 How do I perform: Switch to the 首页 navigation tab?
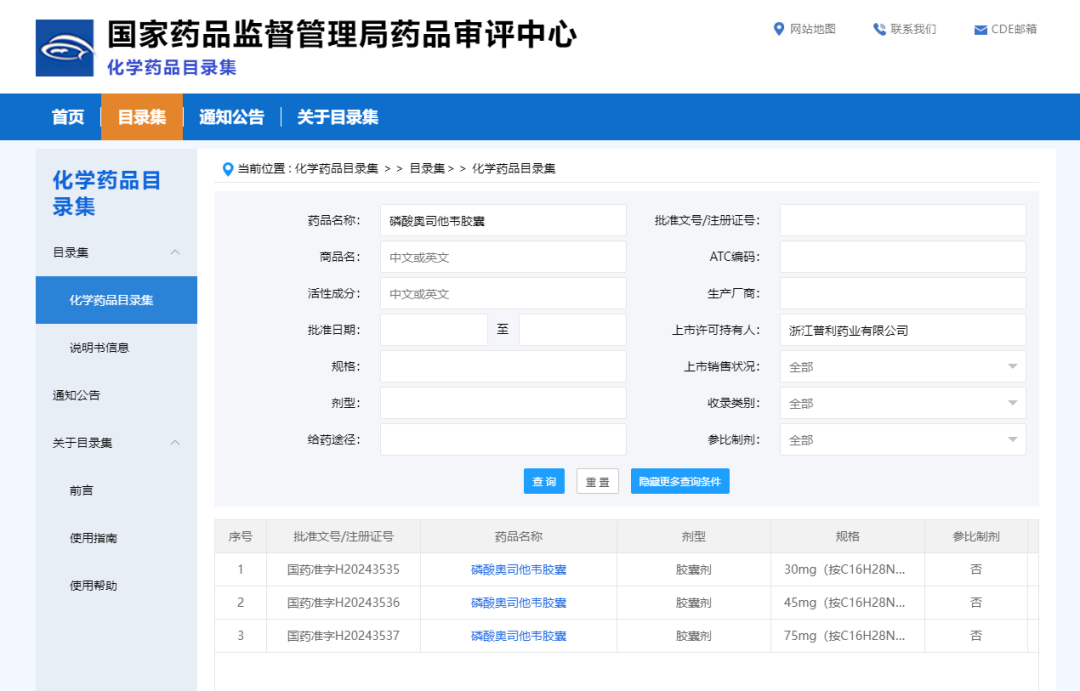[68, 117]
